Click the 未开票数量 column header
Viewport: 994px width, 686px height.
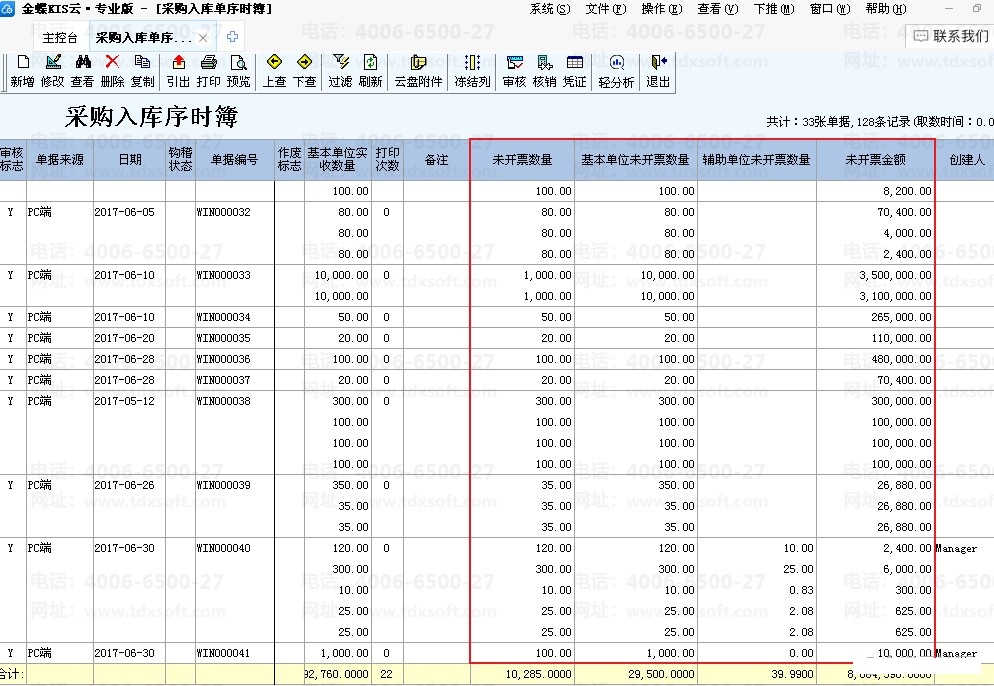tap(522, 160)
